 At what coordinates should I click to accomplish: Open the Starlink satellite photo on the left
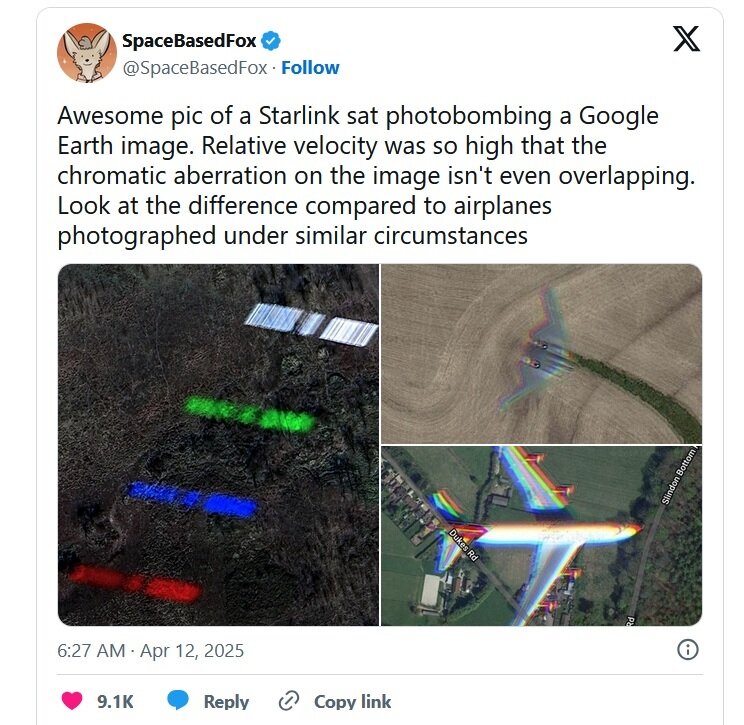pyautogui.click(x=218, y=444)
